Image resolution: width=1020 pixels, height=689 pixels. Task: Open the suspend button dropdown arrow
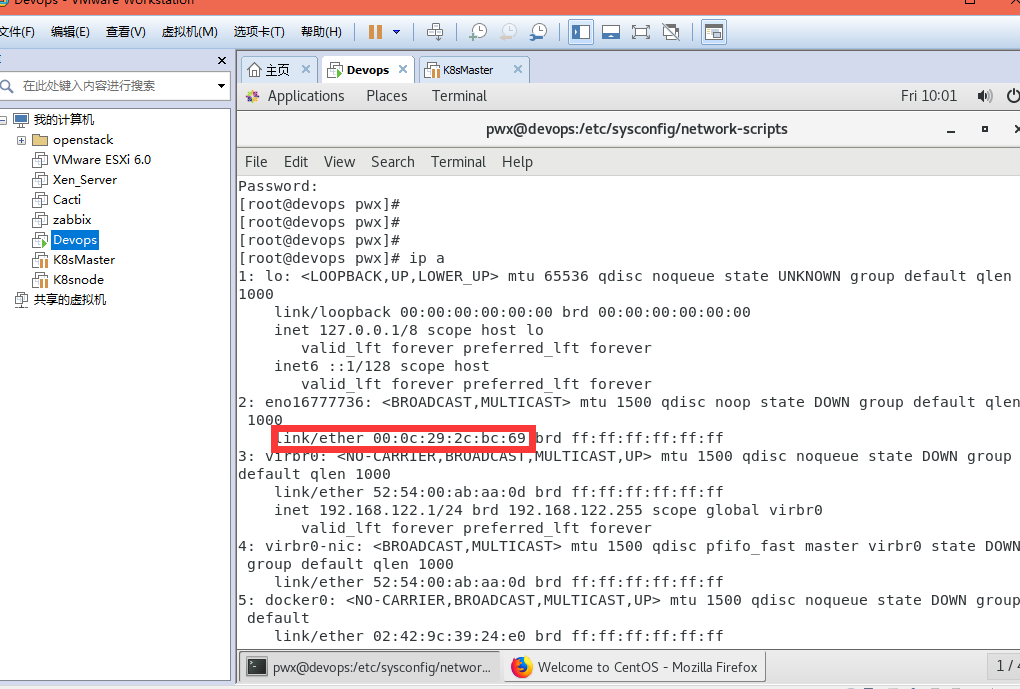point(398,31)
